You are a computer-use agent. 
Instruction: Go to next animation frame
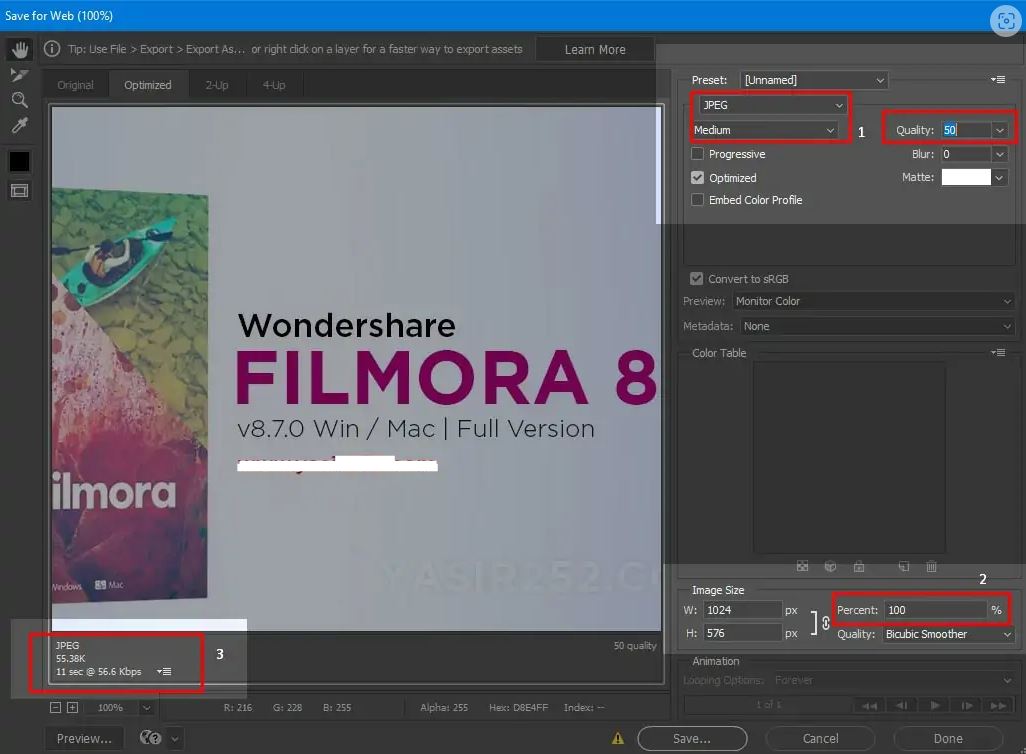click(x=967, y=706)
